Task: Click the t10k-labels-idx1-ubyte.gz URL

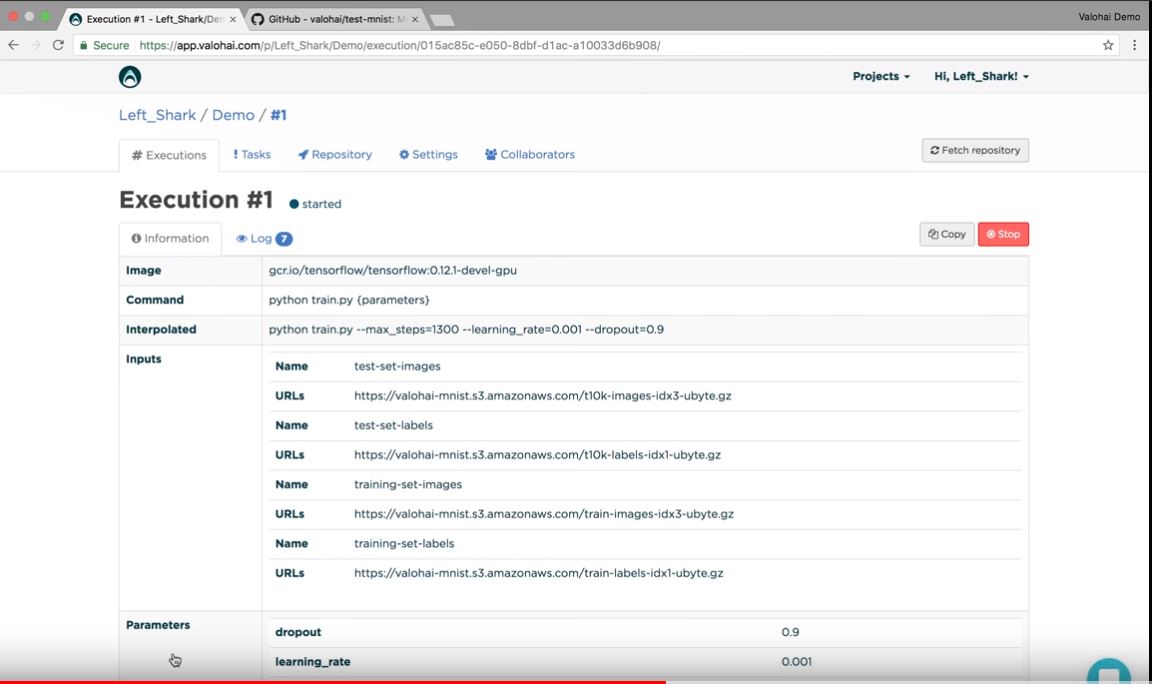Action: point(537,455)
